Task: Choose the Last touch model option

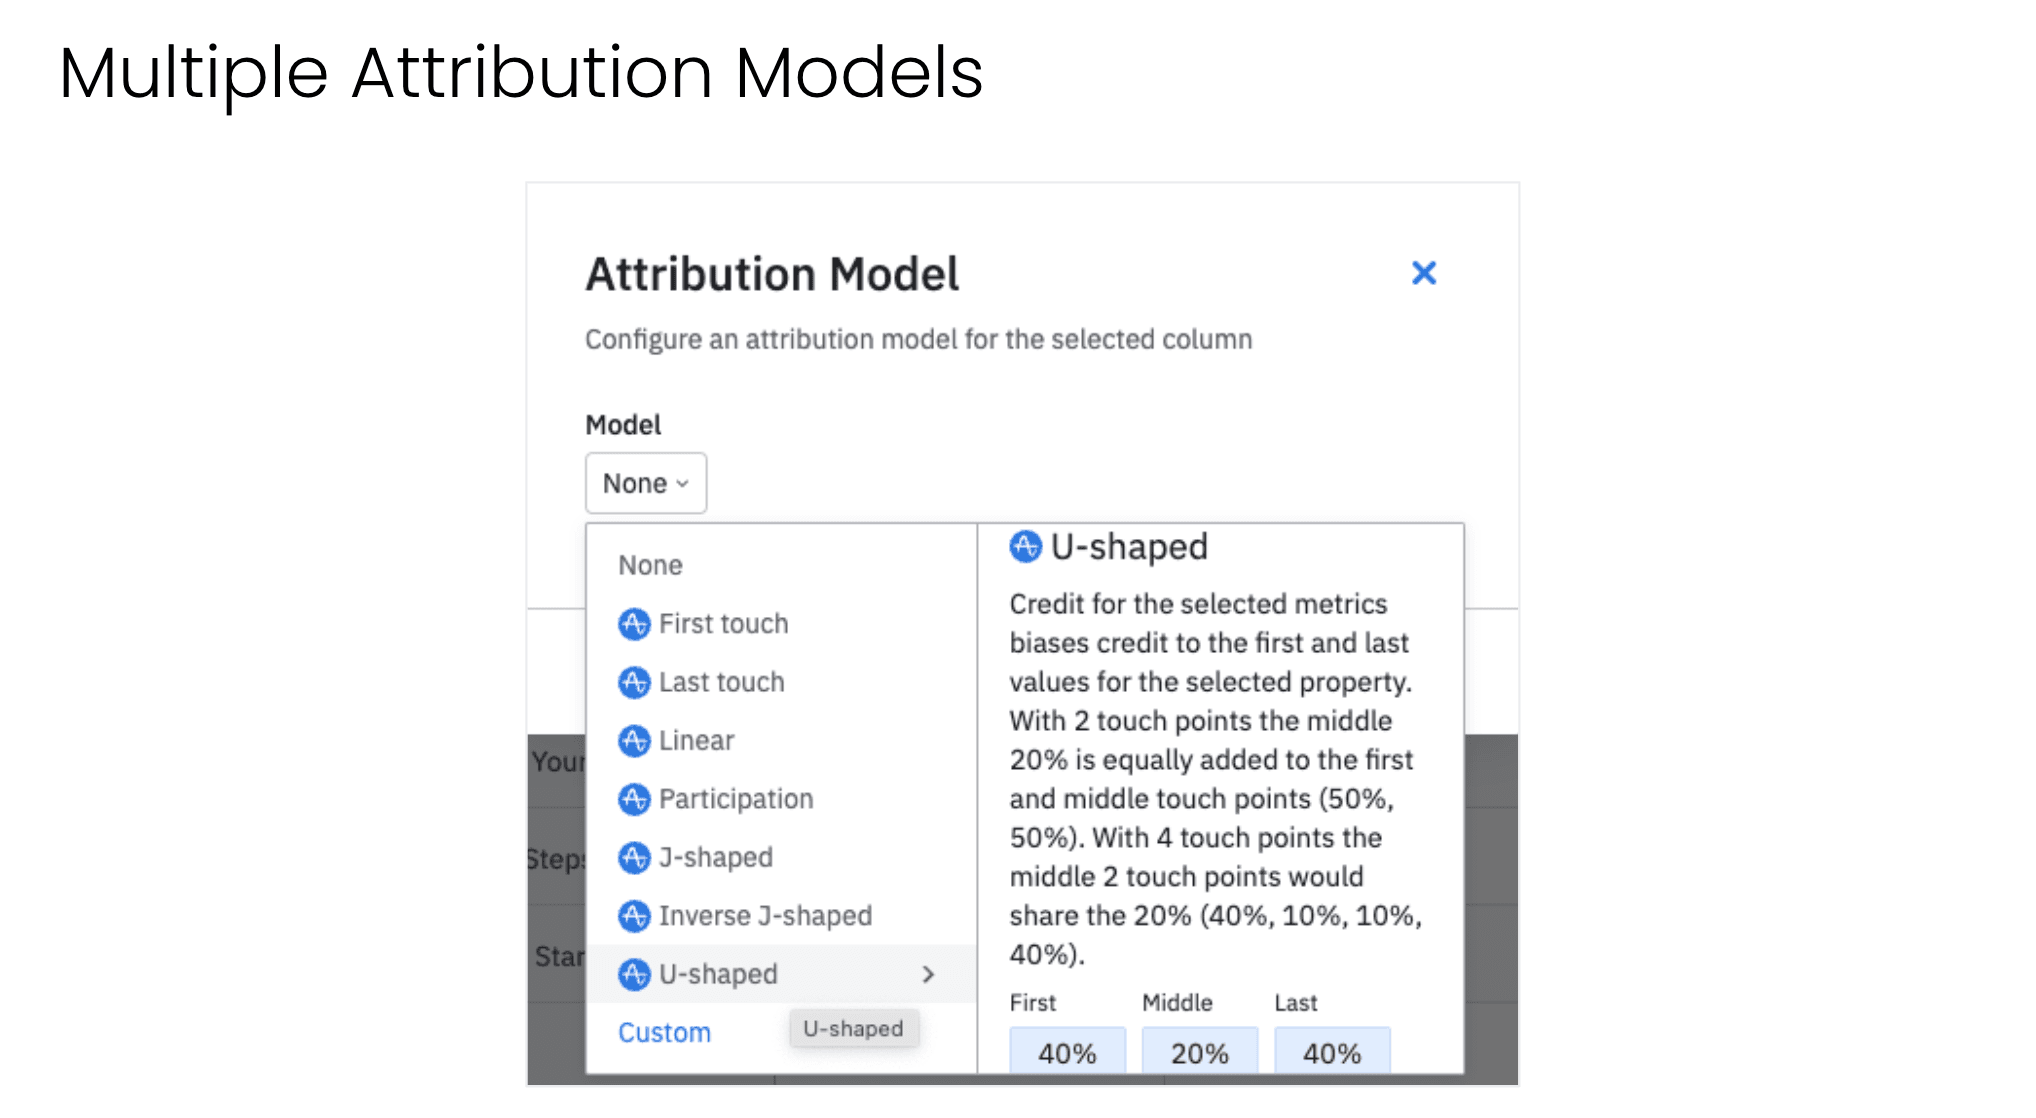Action: pos(721,682)
